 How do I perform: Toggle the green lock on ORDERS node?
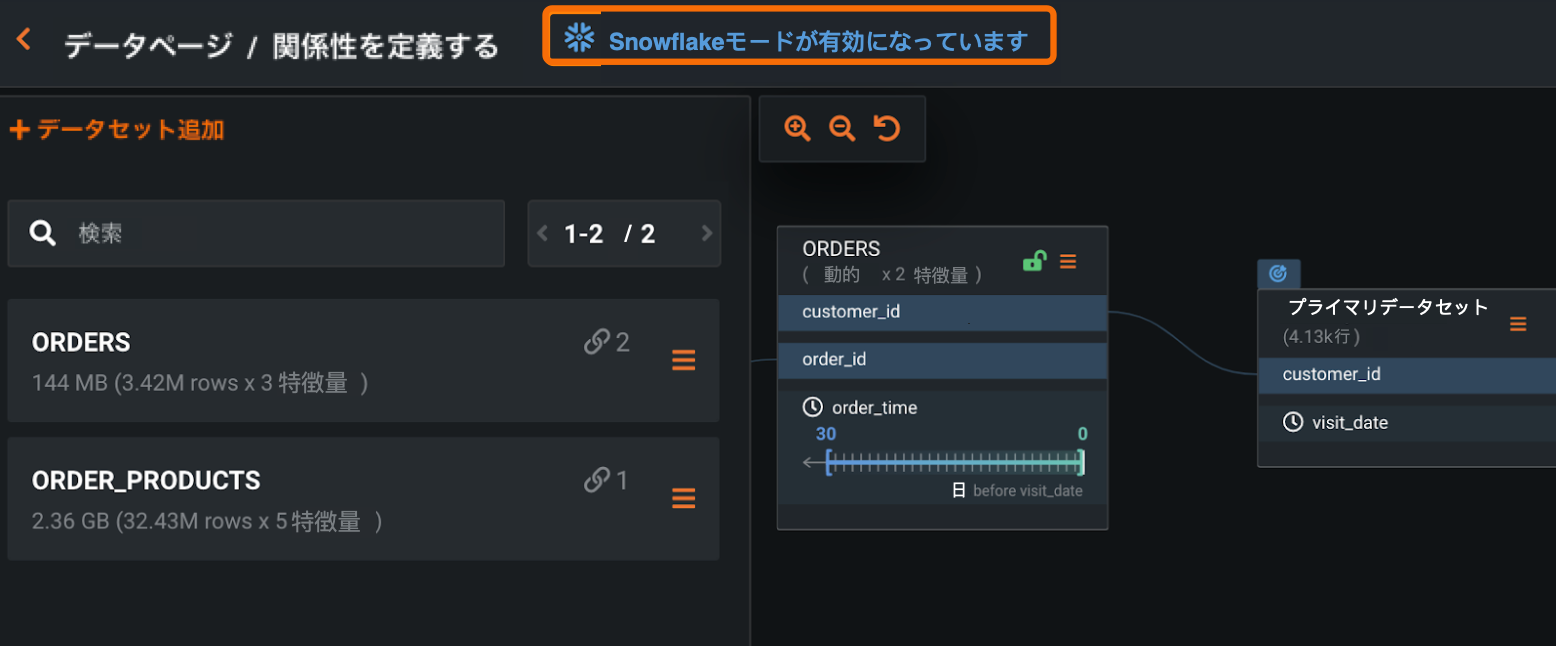tap(1034, 262)
